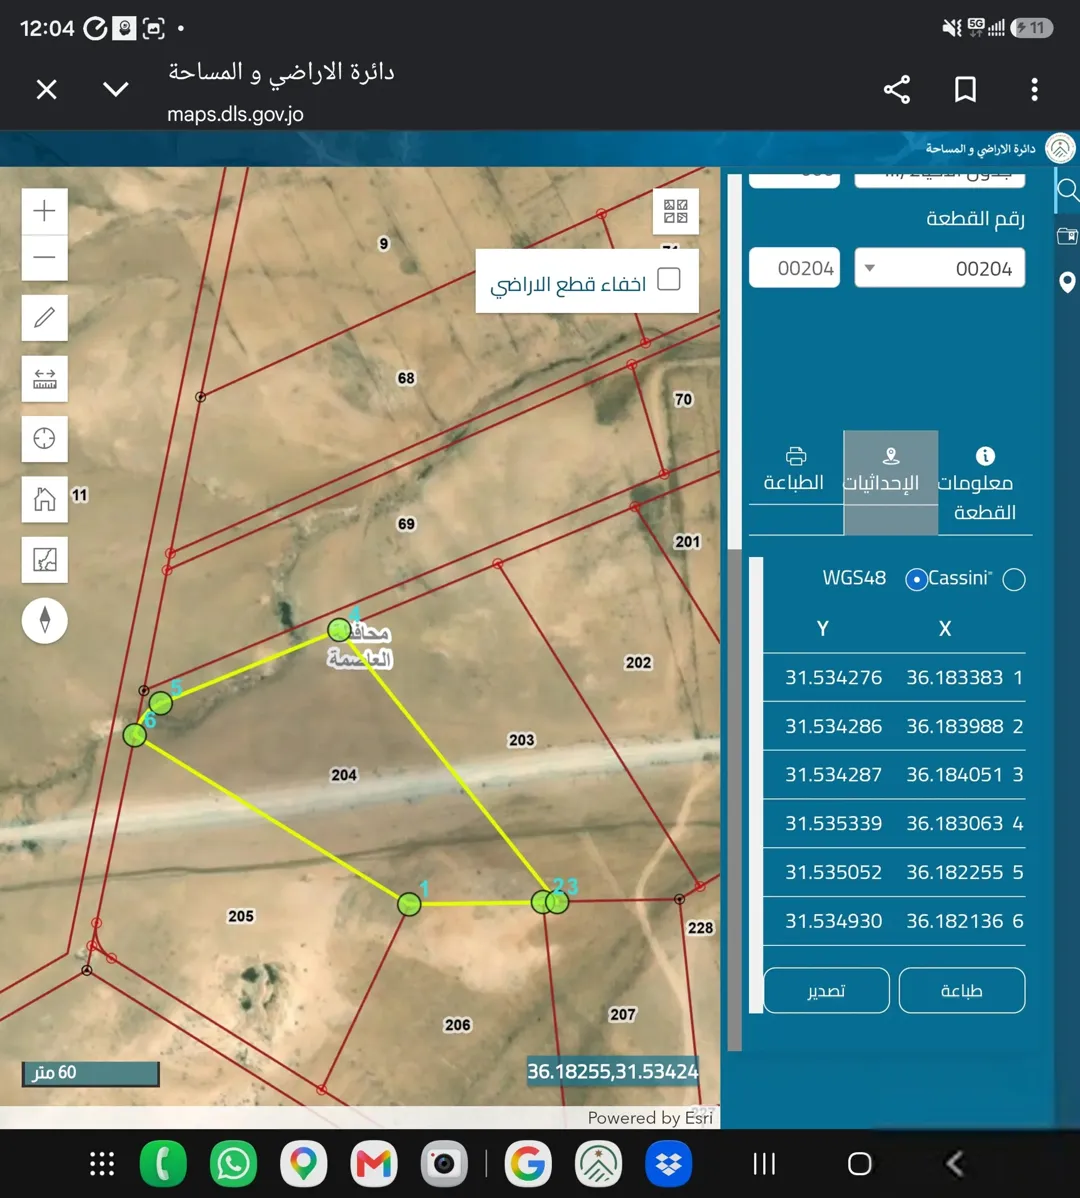
Task: Click parcel label 205 on the map
Action: (241, 916)
